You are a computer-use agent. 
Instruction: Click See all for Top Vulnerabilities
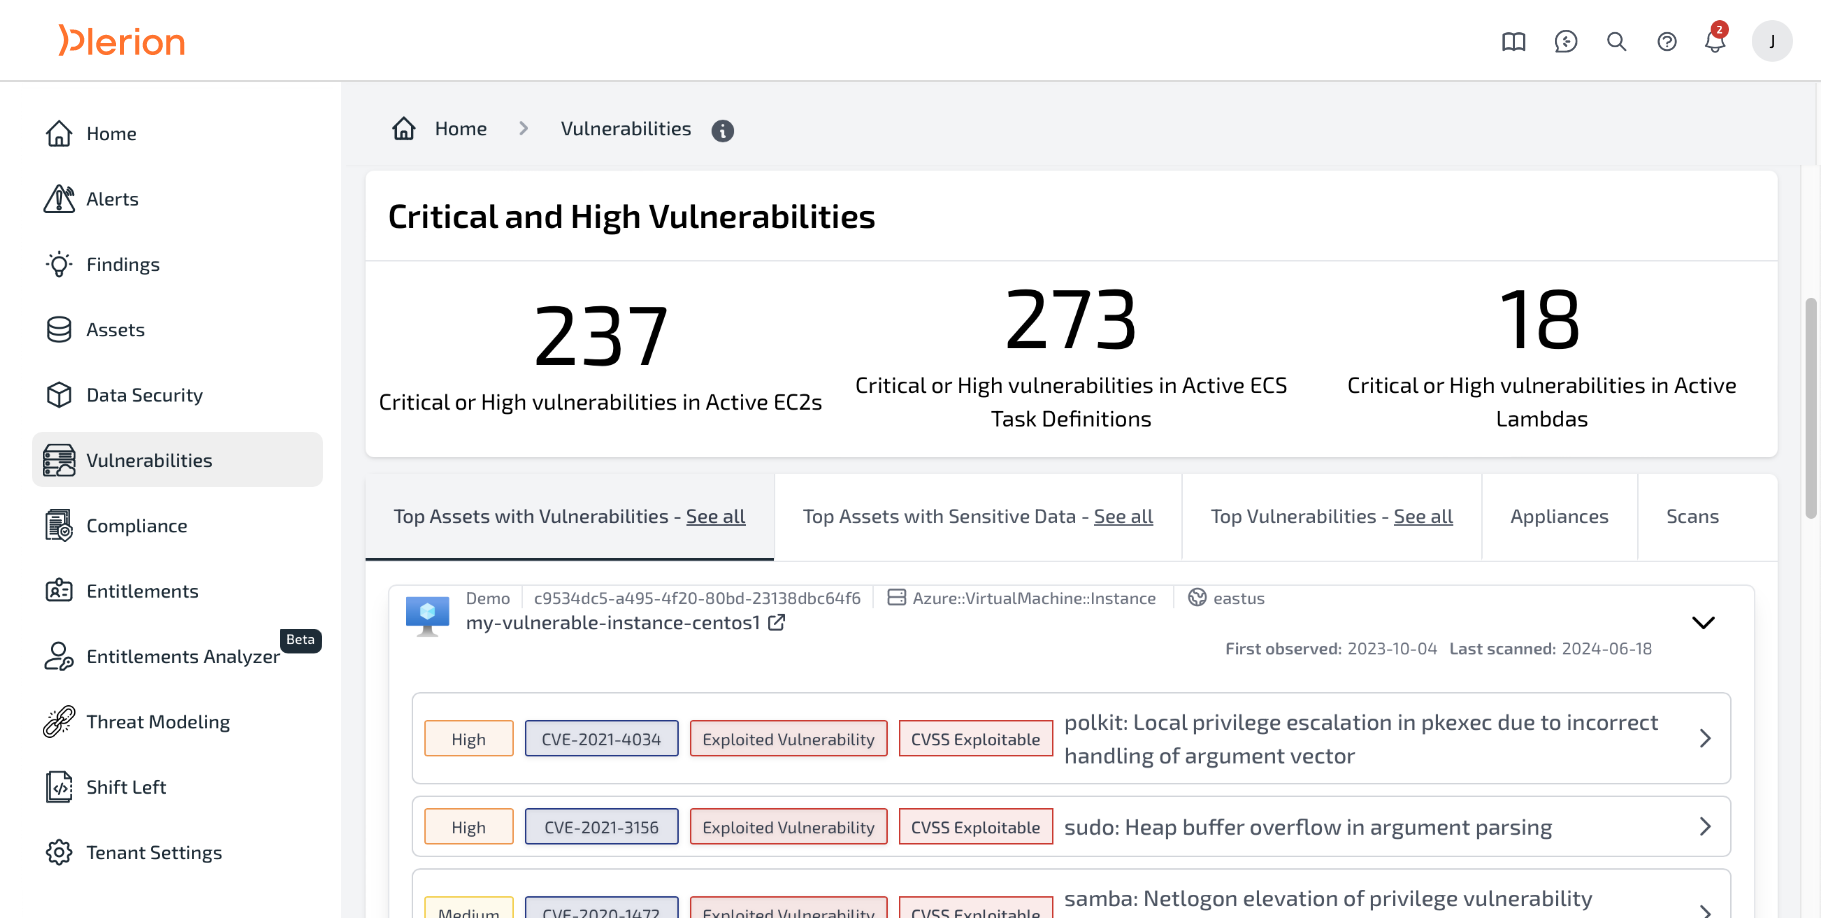pos(1423,517)
